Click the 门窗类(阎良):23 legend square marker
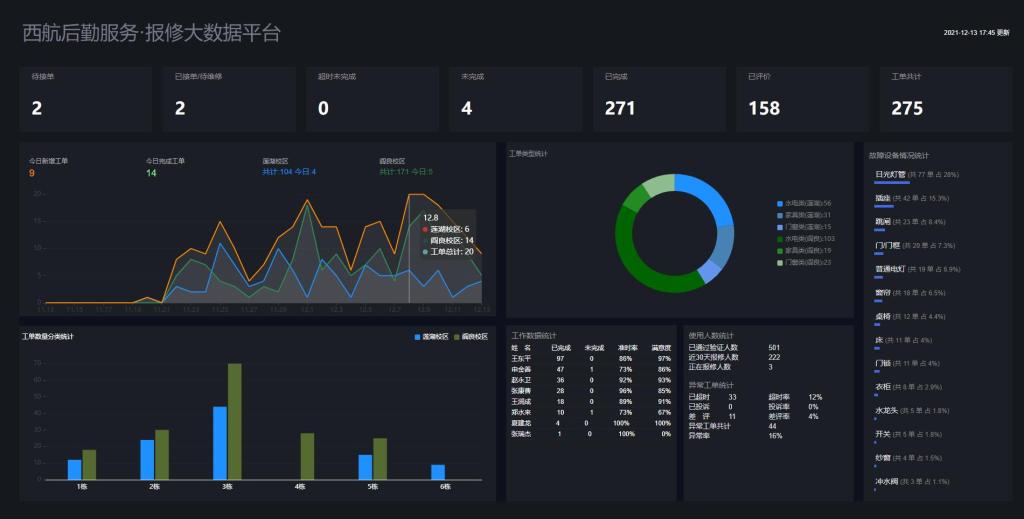The height and width of the screenshot is (519, 1024). pyautogui.click(x=780, y=262)
